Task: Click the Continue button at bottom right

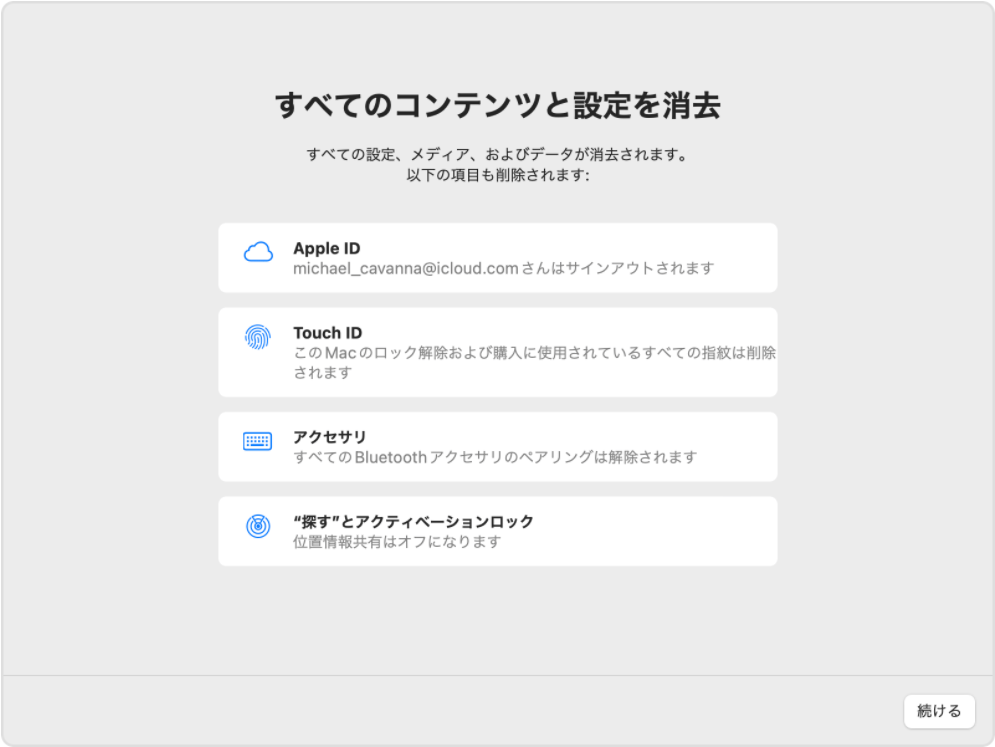Action: [939, 711]
